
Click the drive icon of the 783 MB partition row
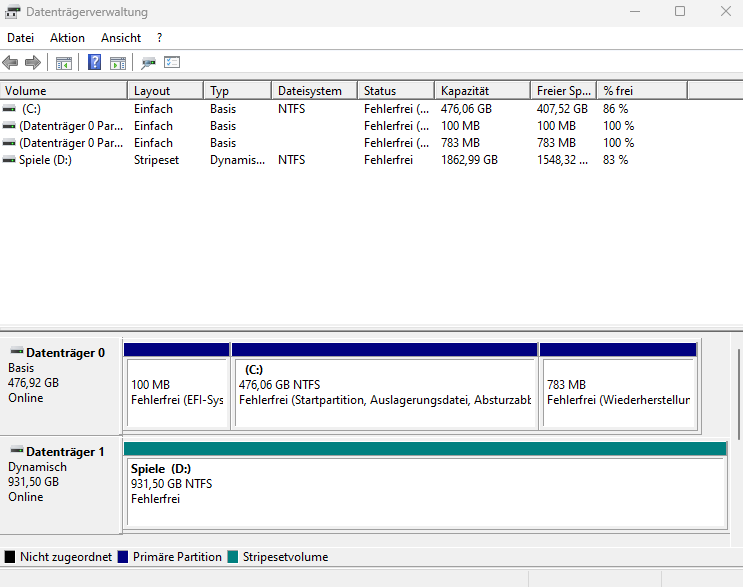click(x=9, y=143)
